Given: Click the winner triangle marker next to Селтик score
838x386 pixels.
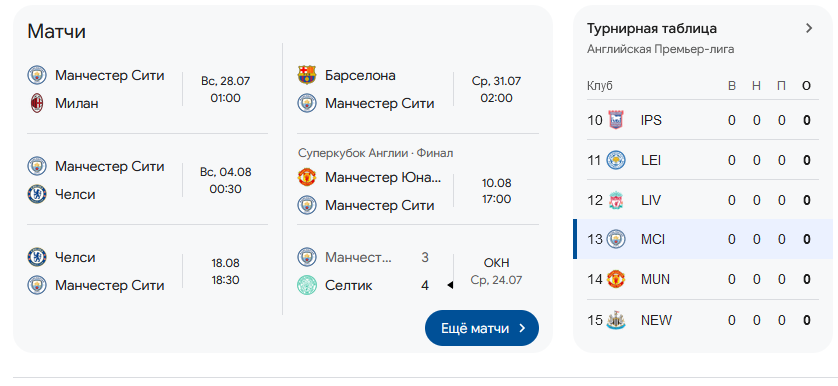Looking at the screenshot, I should pos(450,285).
